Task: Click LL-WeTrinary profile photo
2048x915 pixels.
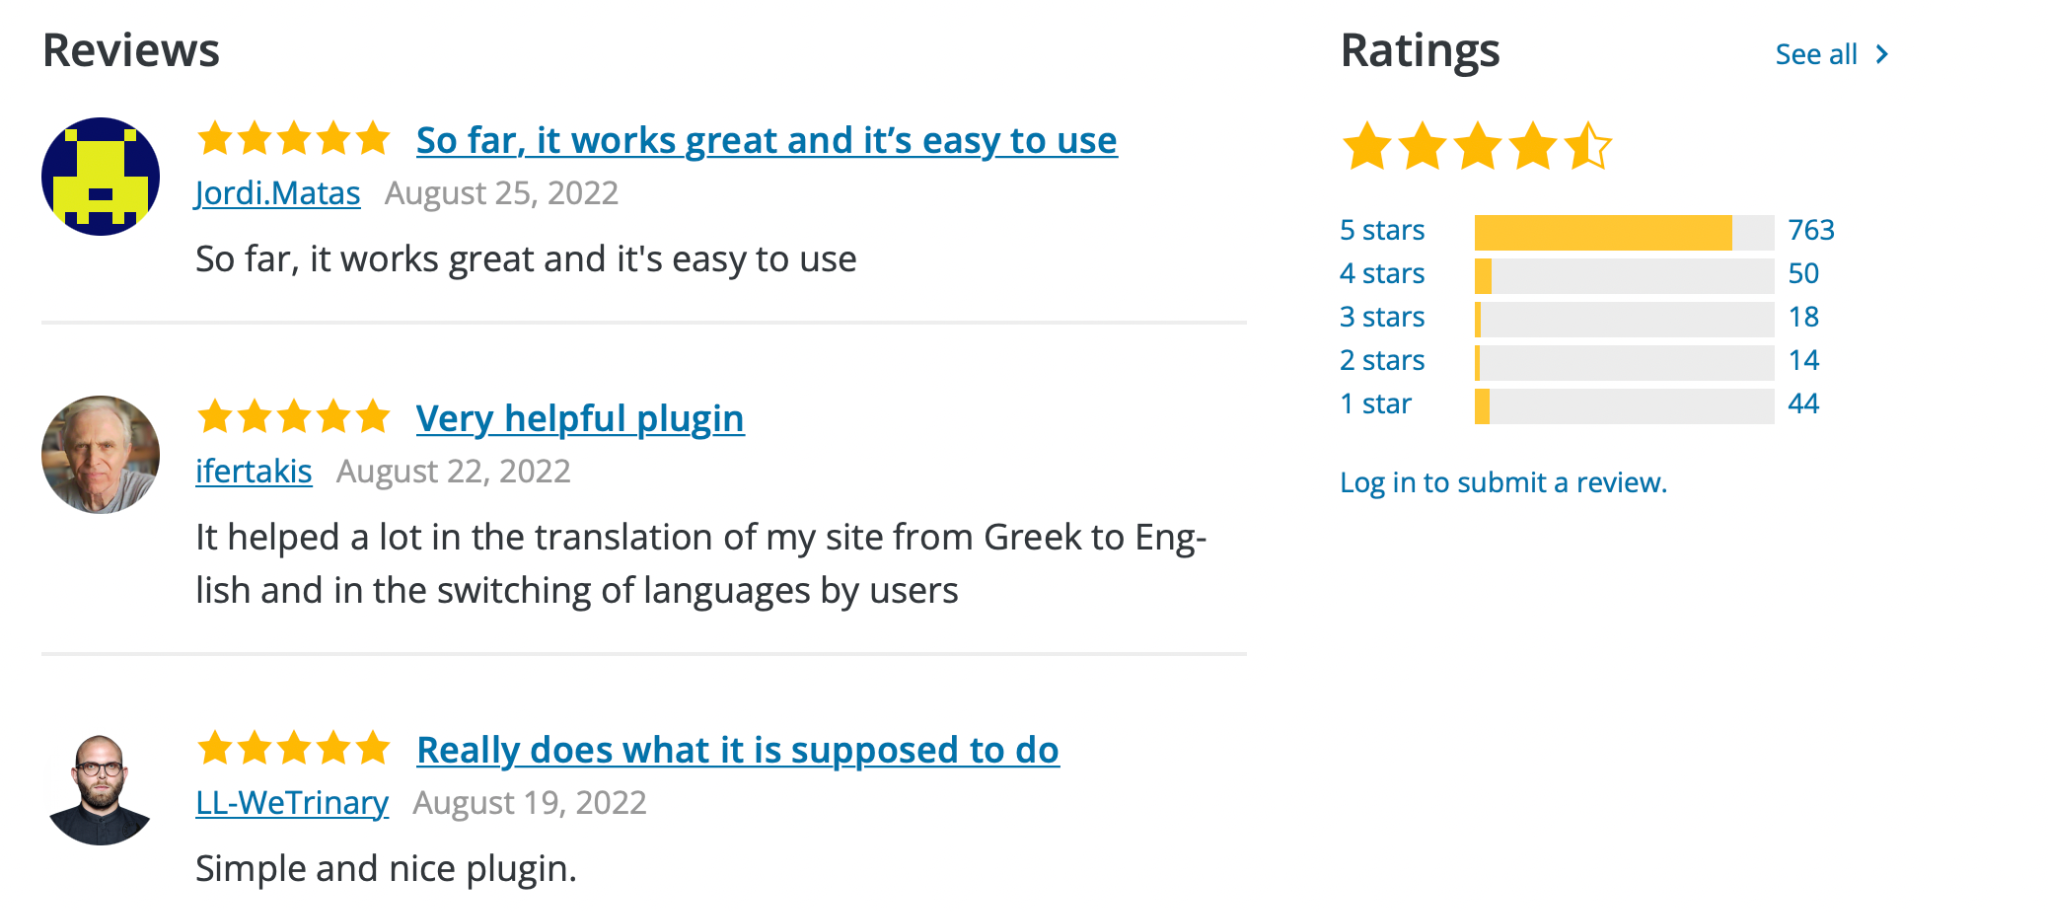Action: click(x=100, y=790)
